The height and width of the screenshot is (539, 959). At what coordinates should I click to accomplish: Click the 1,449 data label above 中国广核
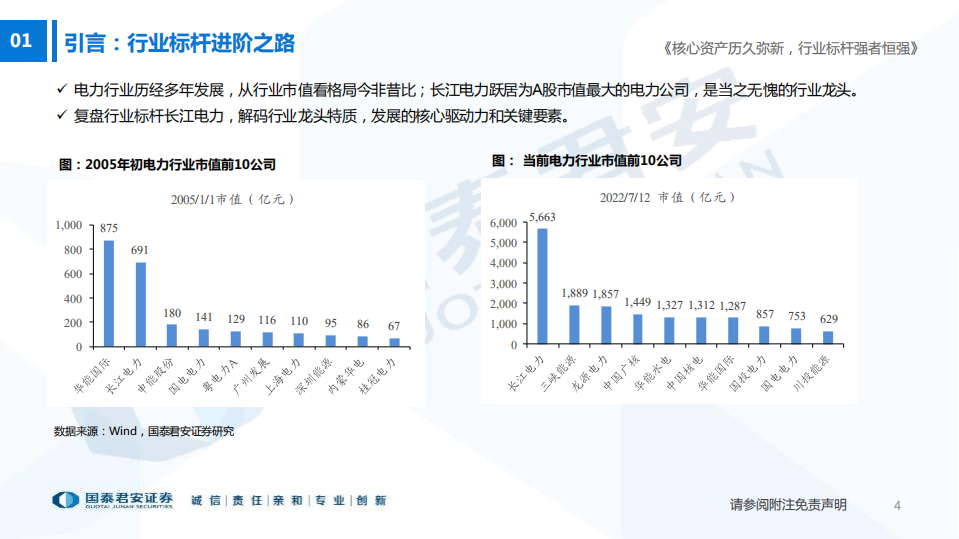point(637,302)
